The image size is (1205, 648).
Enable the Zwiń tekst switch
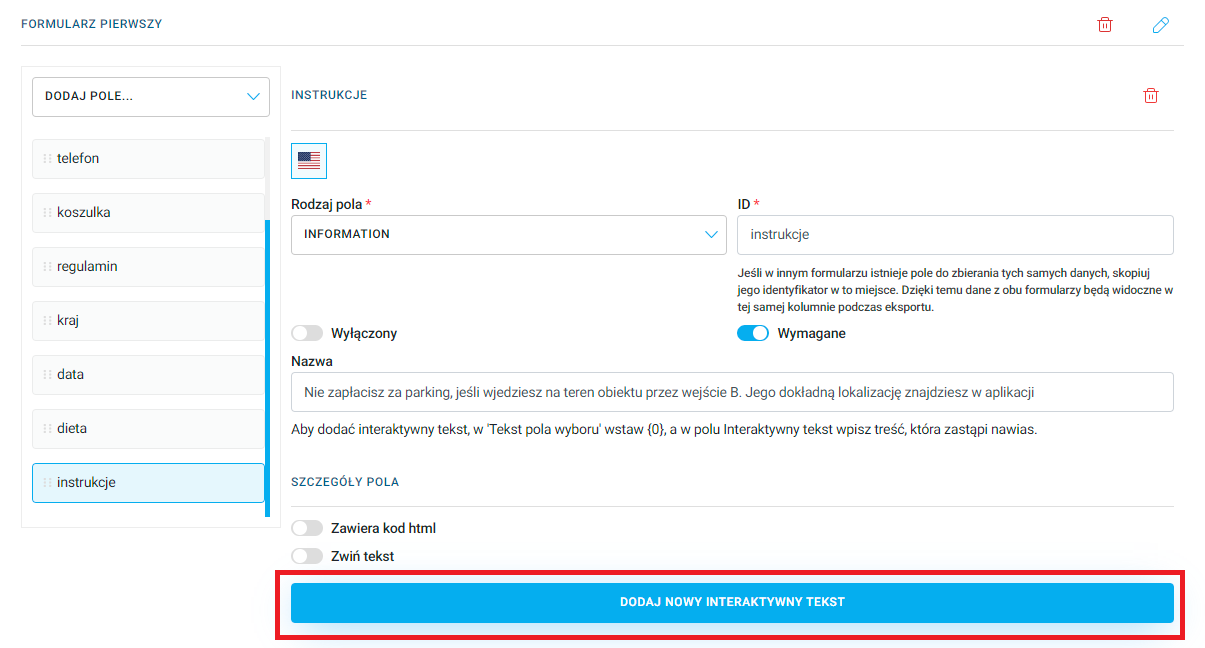[x=307, y=556]
